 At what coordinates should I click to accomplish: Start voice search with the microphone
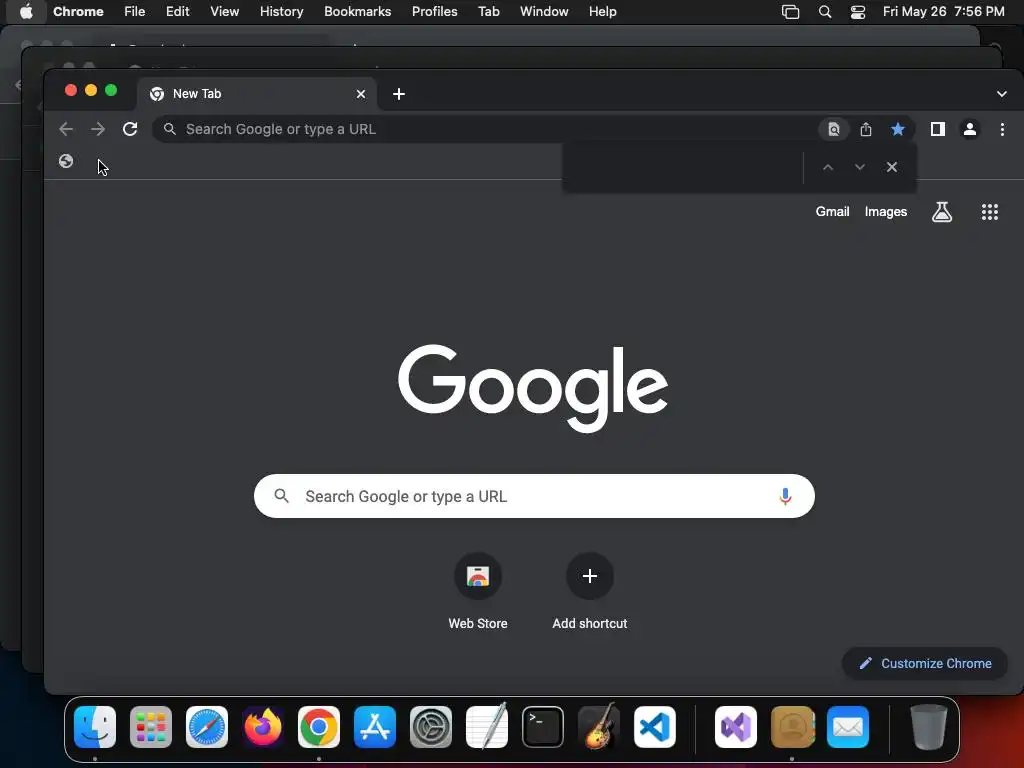[x=786, y=496]
